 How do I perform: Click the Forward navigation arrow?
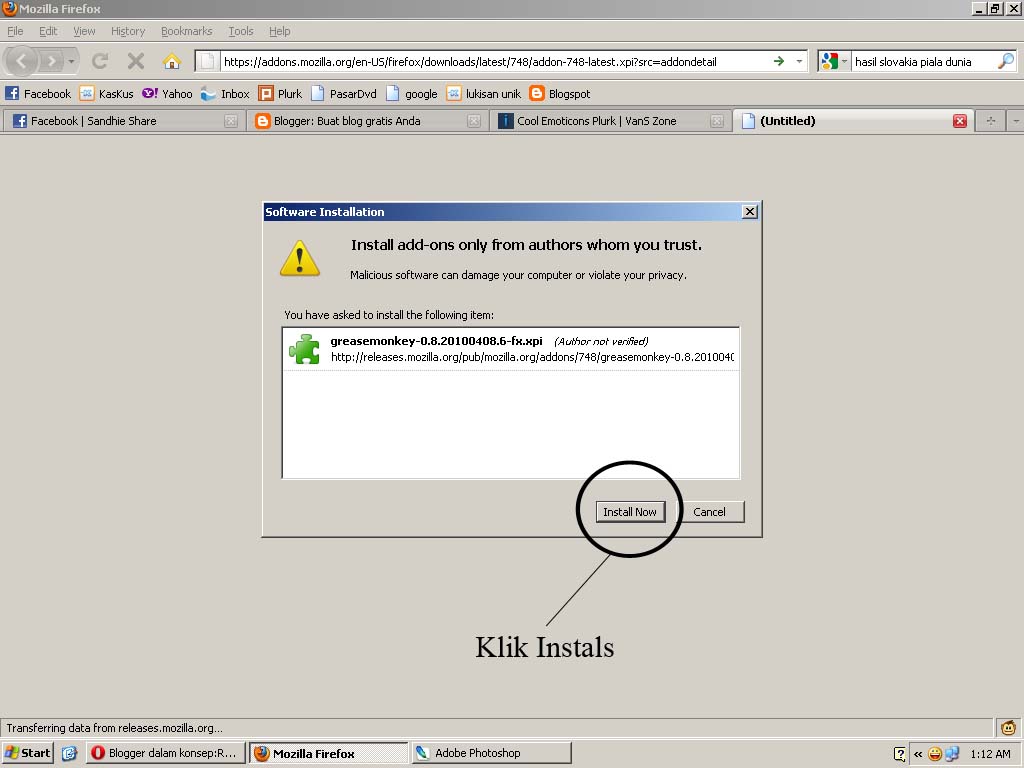52,61
